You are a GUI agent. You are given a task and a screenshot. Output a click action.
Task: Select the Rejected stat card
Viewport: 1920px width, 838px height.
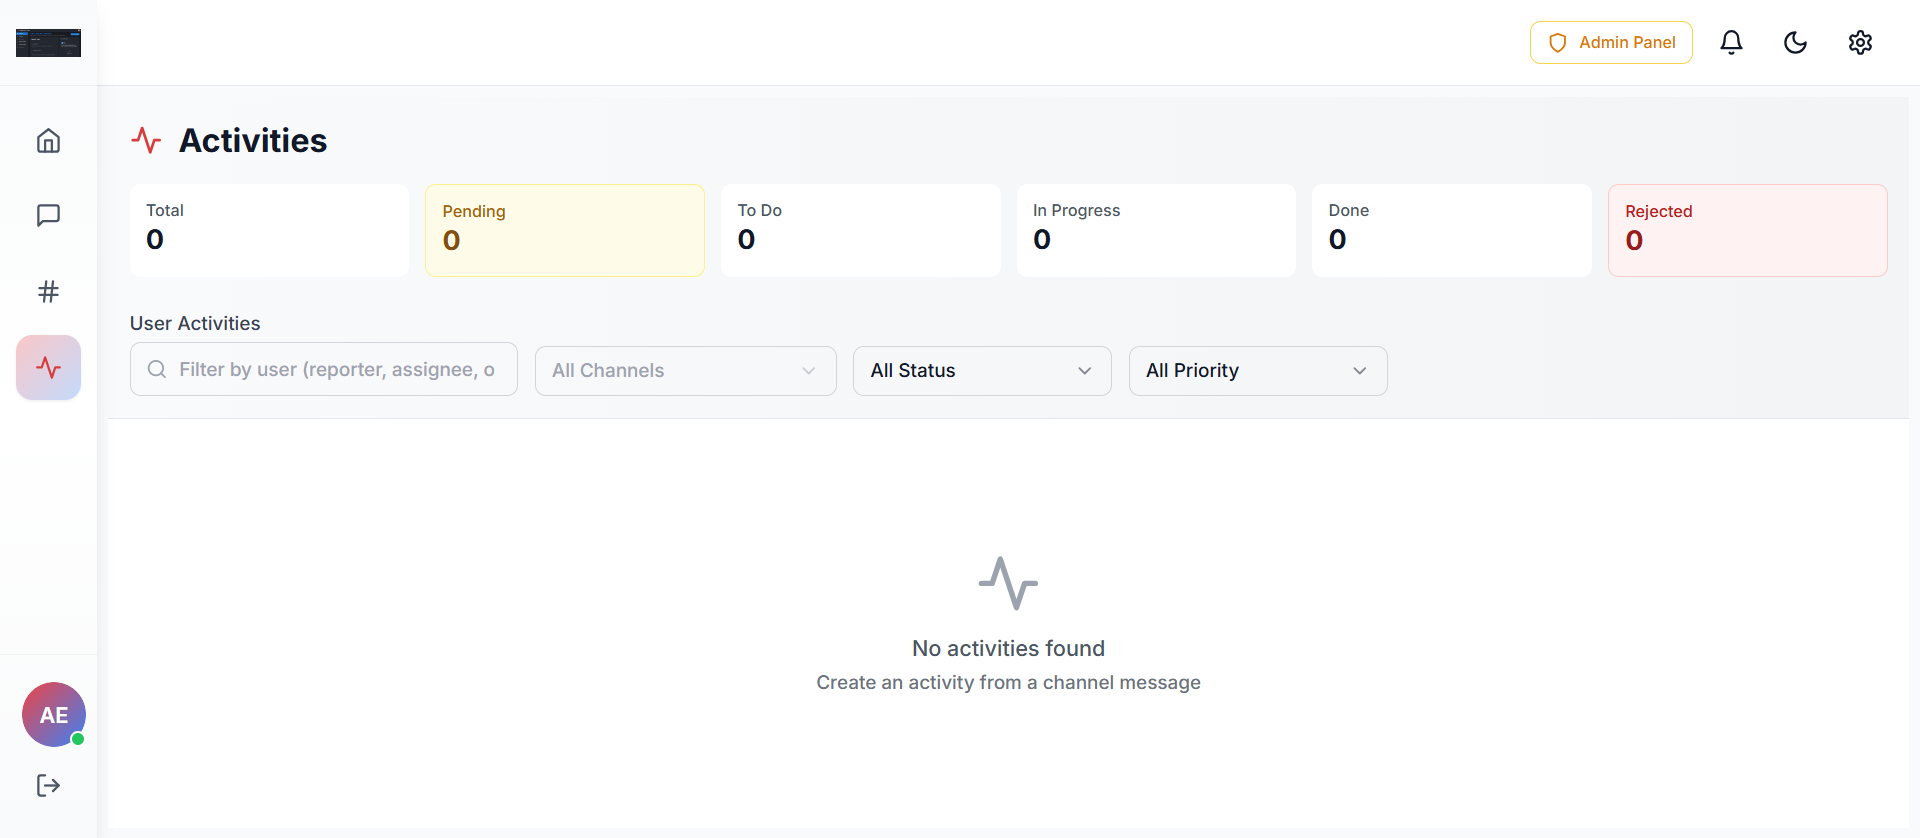[x=1747, y=230]
